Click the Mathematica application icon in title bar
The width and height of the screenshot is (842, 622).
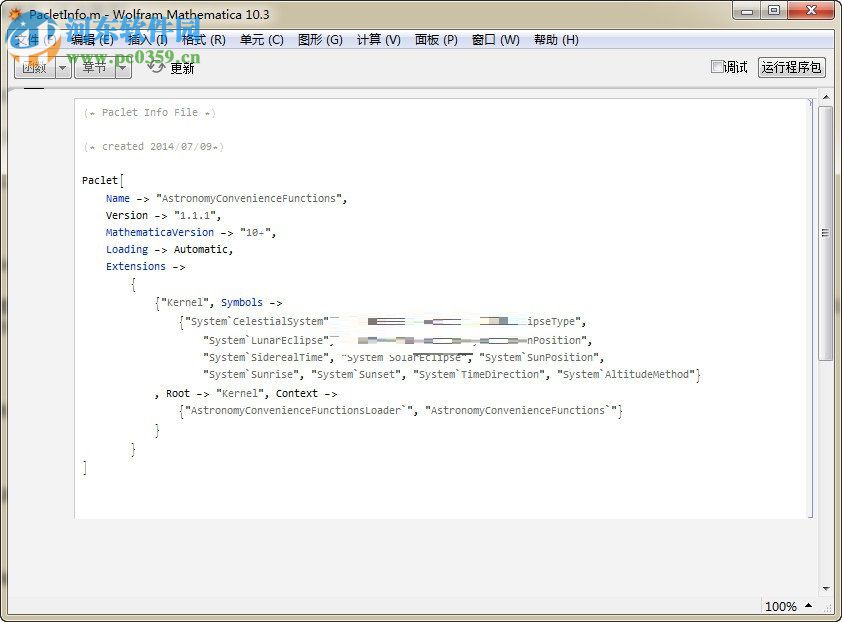pos(13,13)
